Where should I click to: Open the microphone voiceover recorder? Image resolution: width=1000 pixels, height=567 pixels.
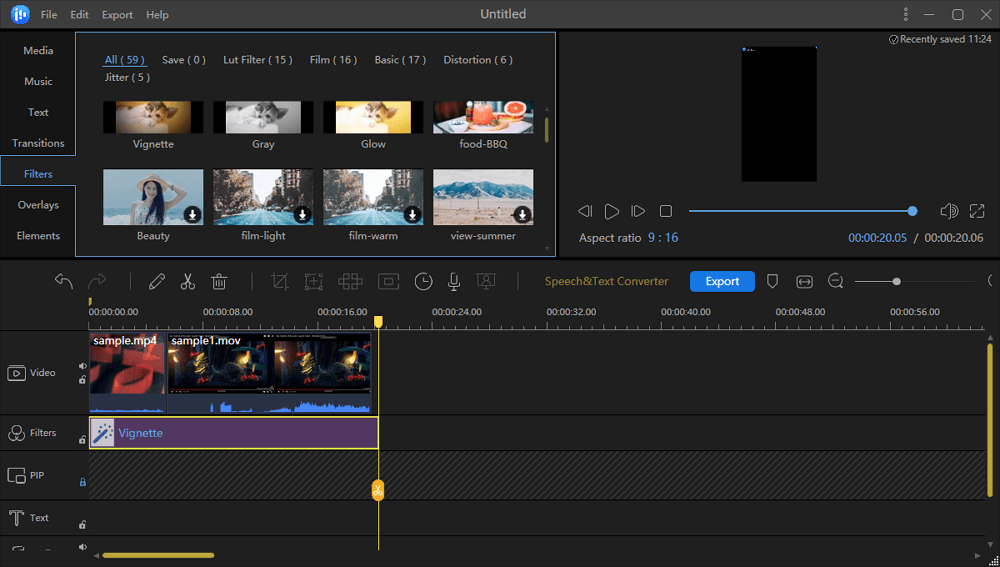pos(454,282)
